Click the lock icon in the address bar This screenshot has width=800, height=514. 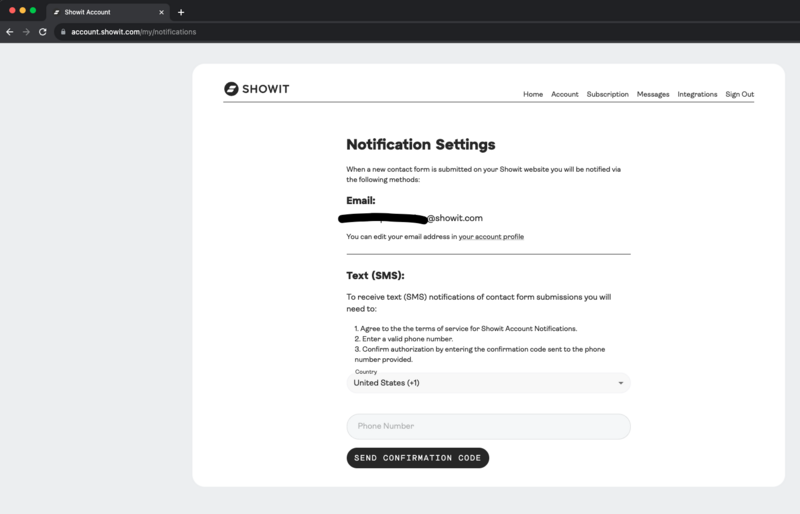pos(63,32)
